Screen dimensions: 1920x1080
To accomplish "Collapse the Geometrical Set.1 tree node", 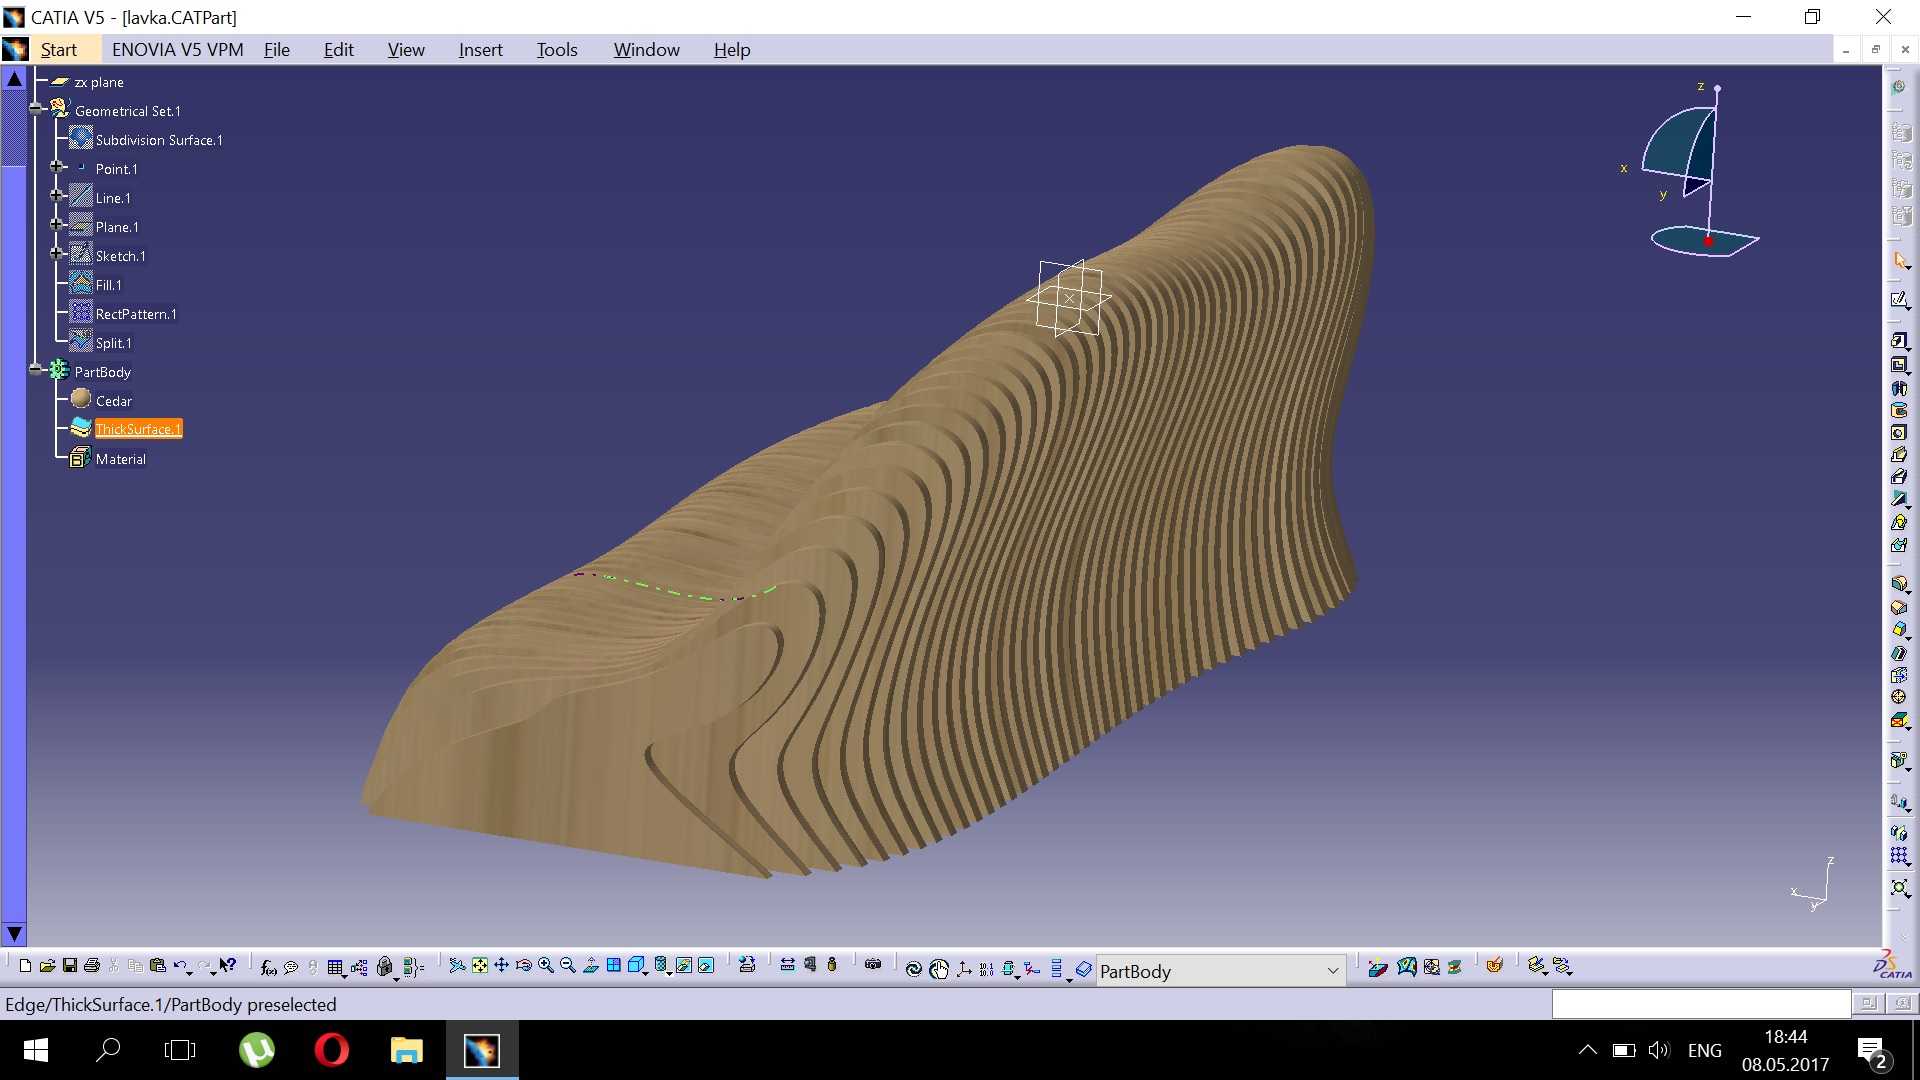I will point(37,110).
